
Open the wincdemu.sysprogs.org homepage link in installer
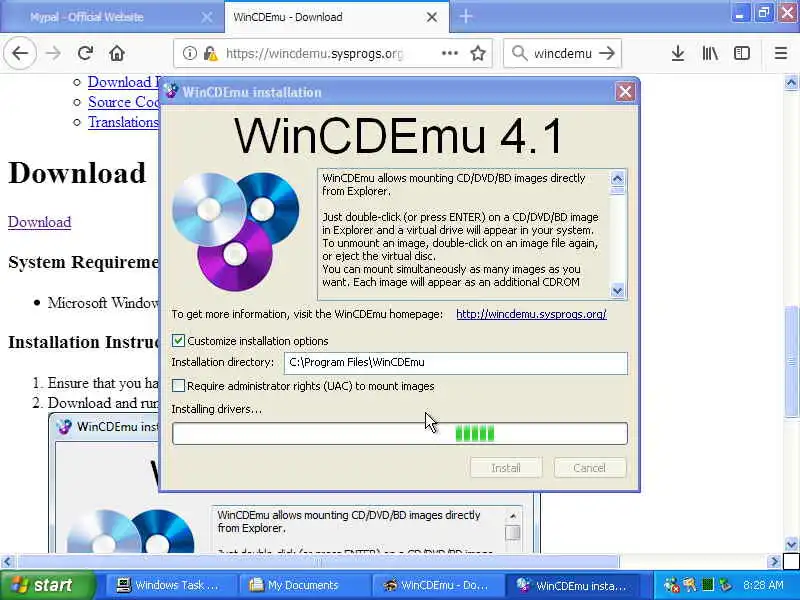(531, 314)
